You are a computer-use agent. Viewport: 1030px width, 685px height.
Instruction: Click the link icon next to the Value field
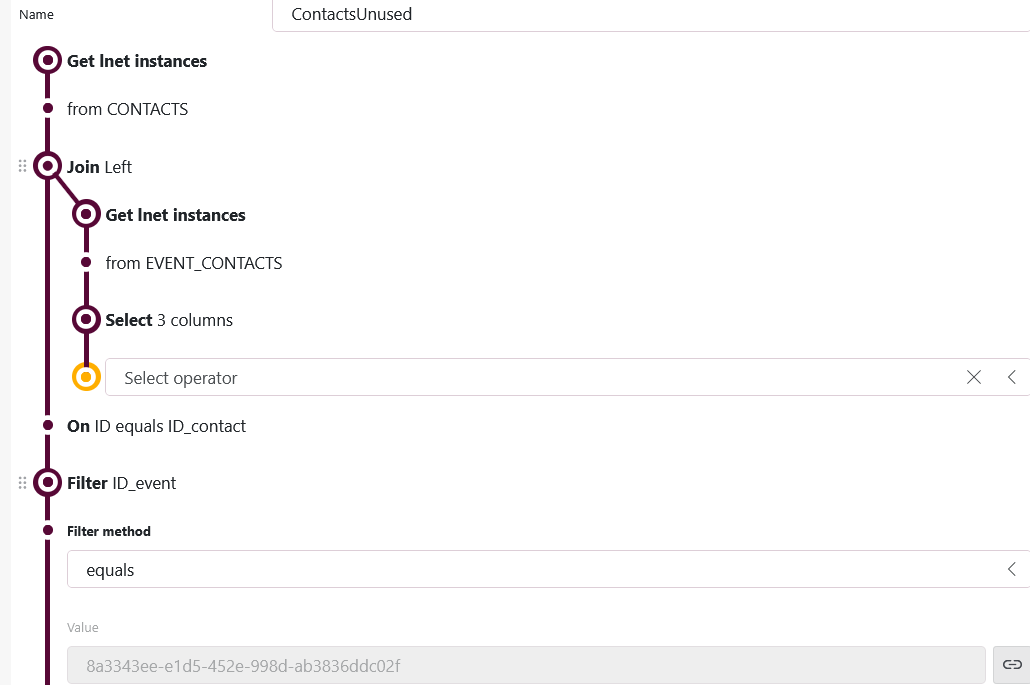point(1012,665)
